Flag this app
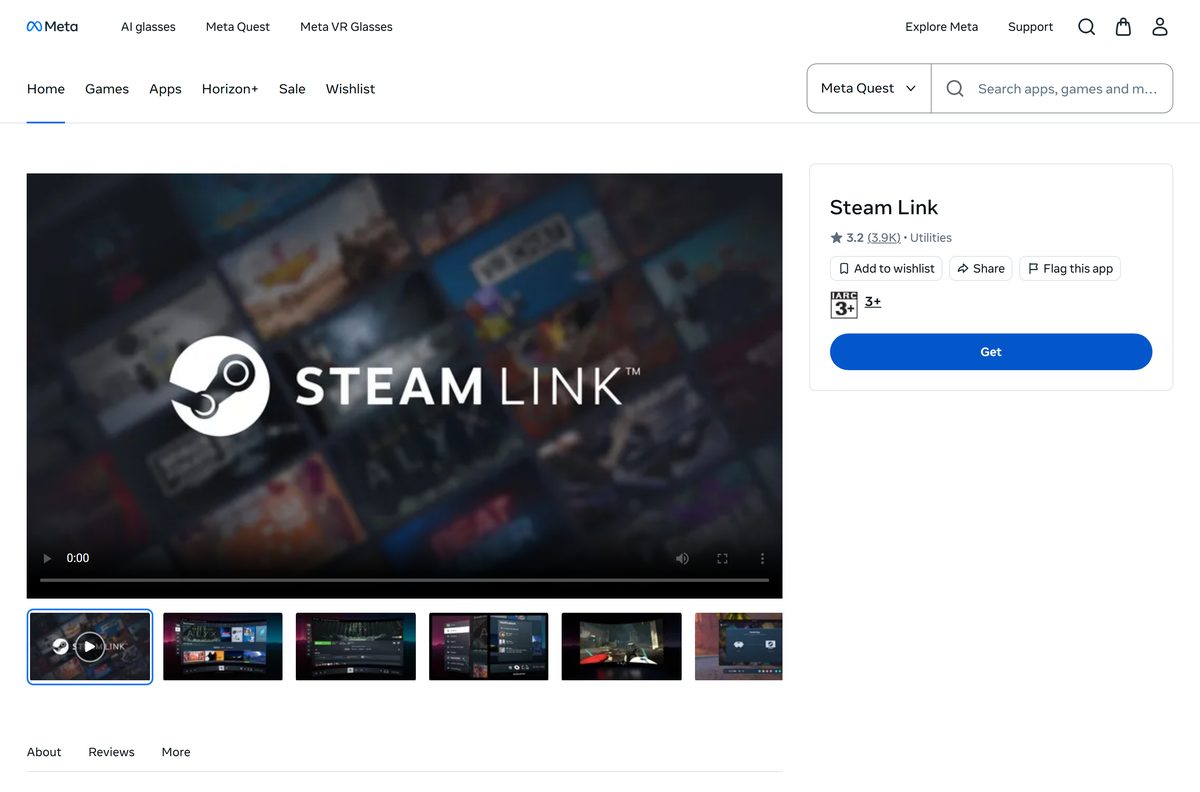The width and height of the screenshot is (1200, 792). click(x=1070, y=269)
